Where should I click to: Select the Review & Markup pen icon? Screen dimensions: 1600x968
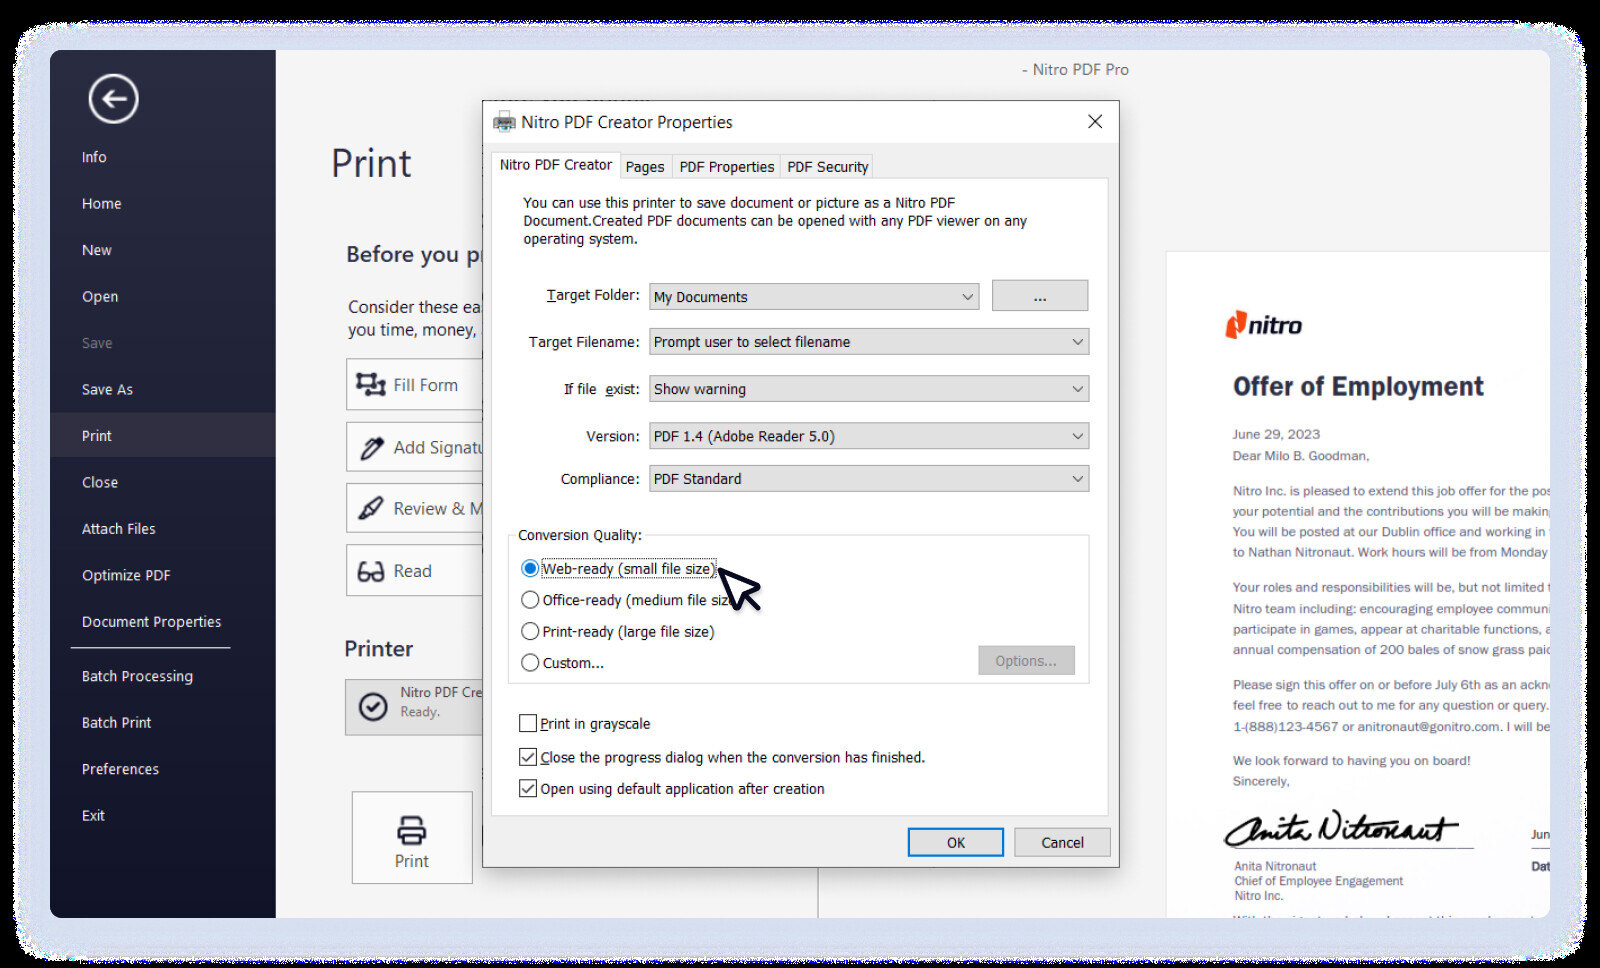tap(371, 508)
